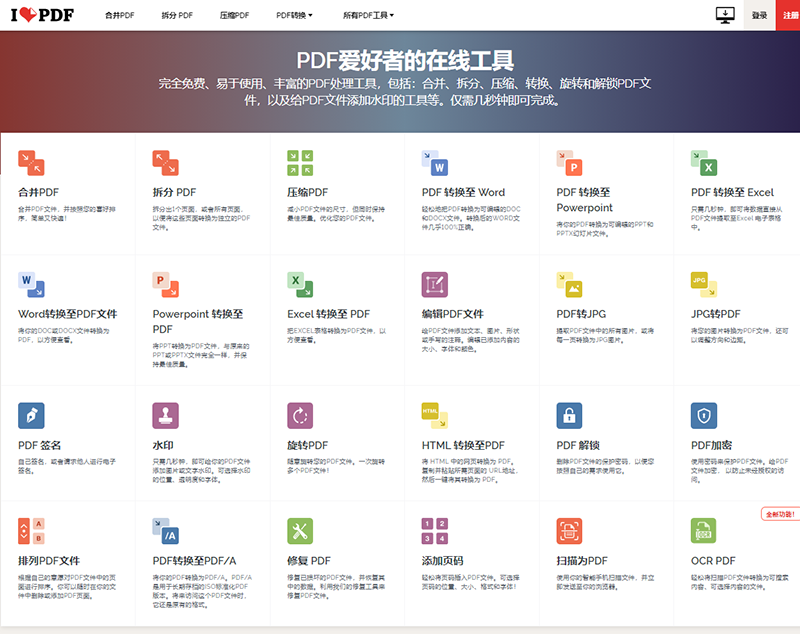The width and height of the screenshot is (800, 634).
Task: Open the 排列PDF文件 title link
Action: click(49, 561)
